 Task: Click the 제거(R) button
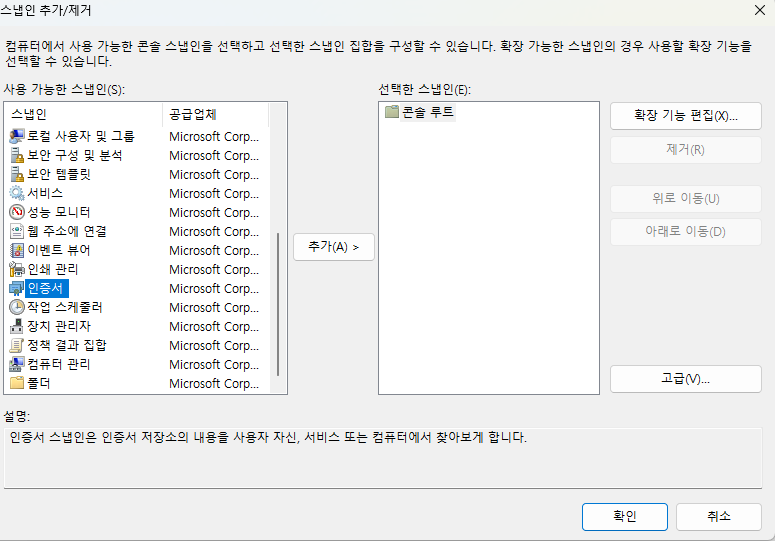pyautogui.click(x=686, y=149)
